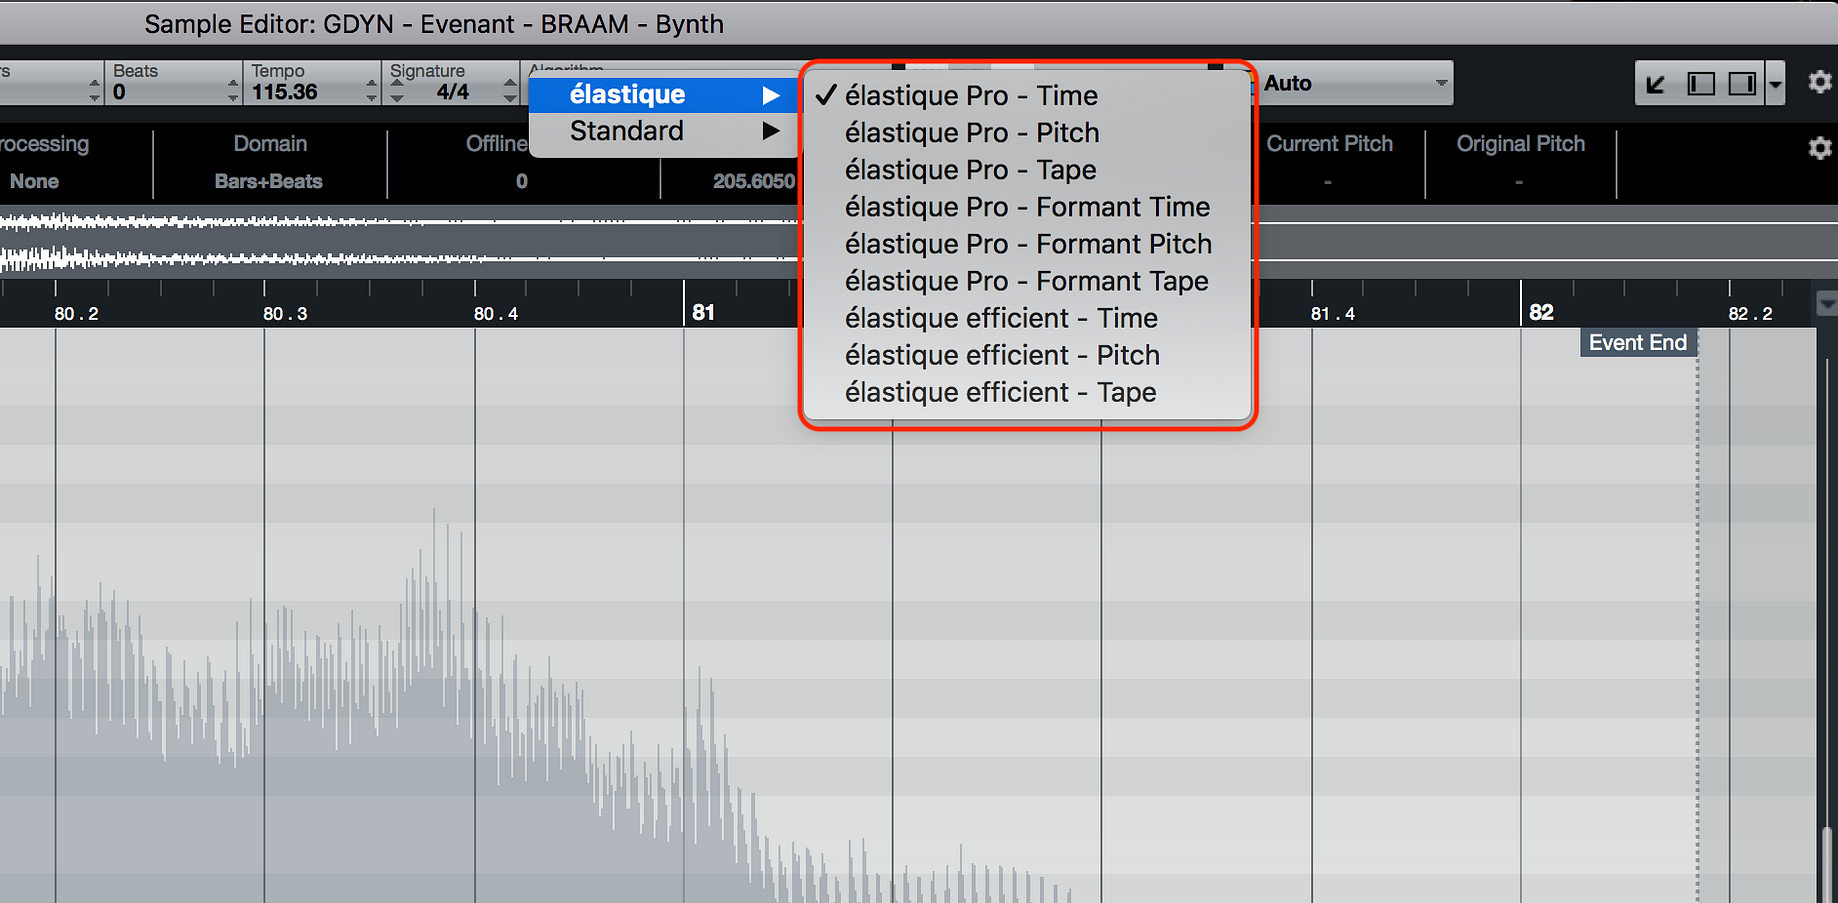Pick élastique efficient - Pitch
This screenshot has width=1838, height=903.
[1028, 355]
